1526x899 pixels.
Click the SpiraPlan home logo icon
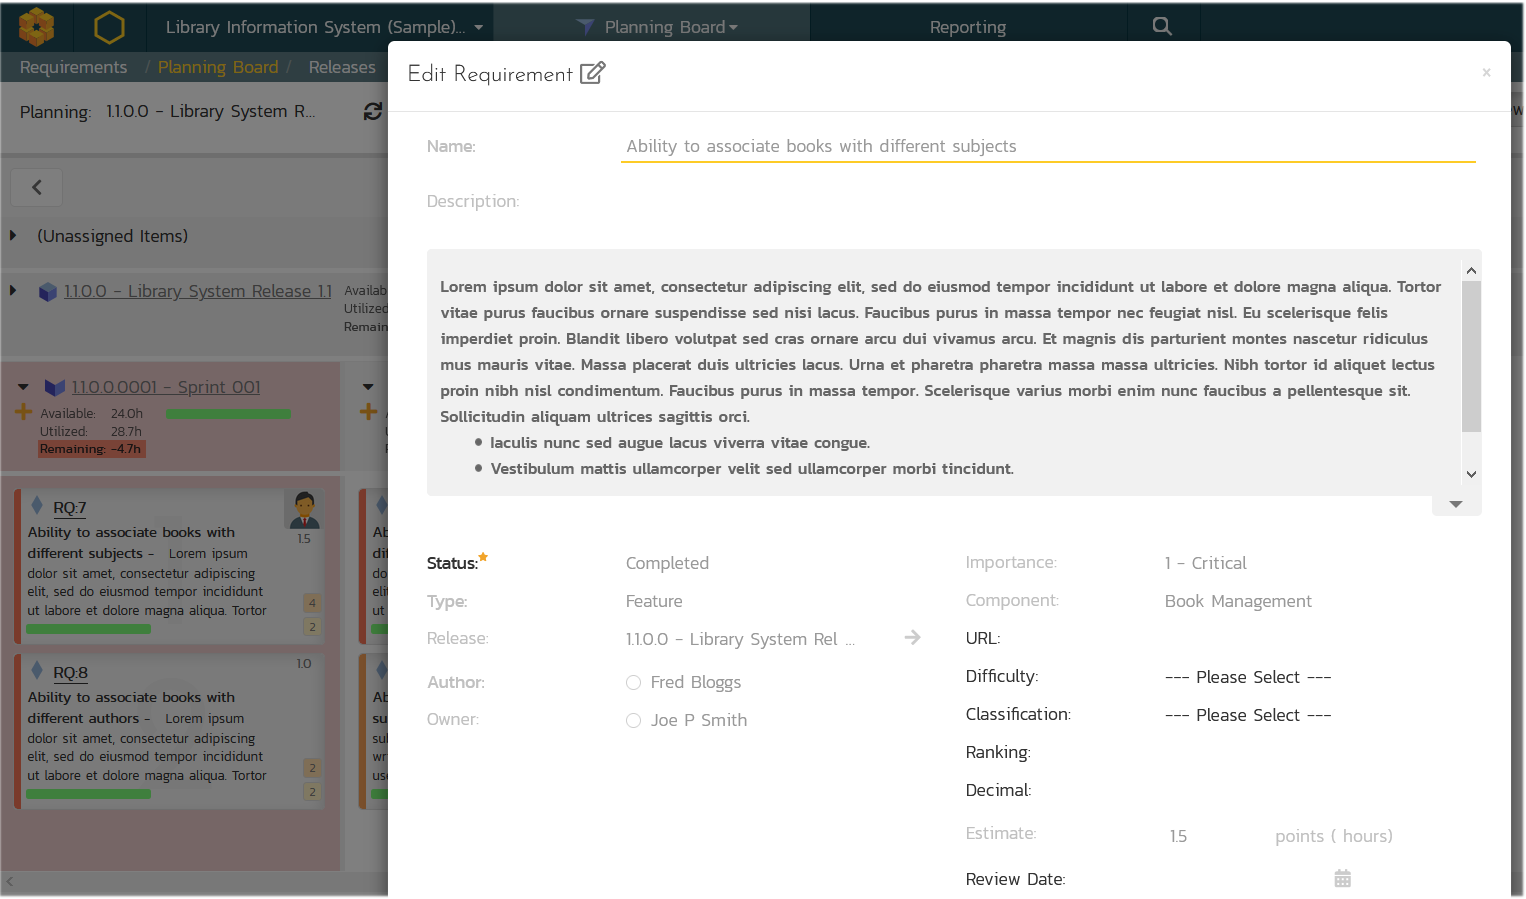(37, 26)
